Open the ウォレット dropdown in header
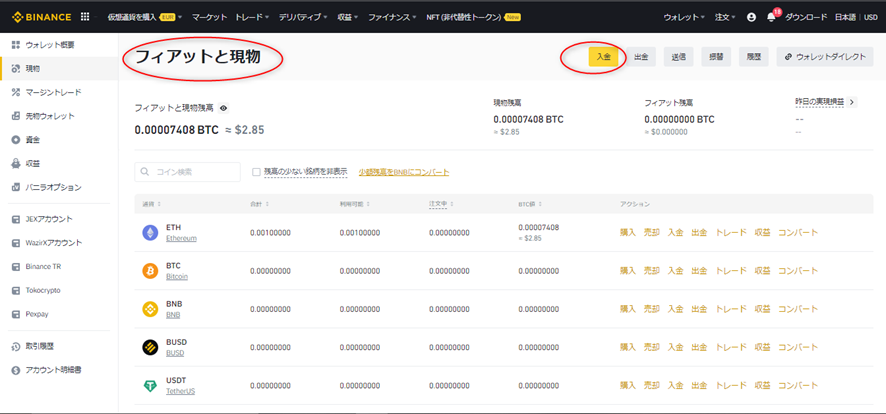The image size is (886, 414). click(x=683, y=17)
